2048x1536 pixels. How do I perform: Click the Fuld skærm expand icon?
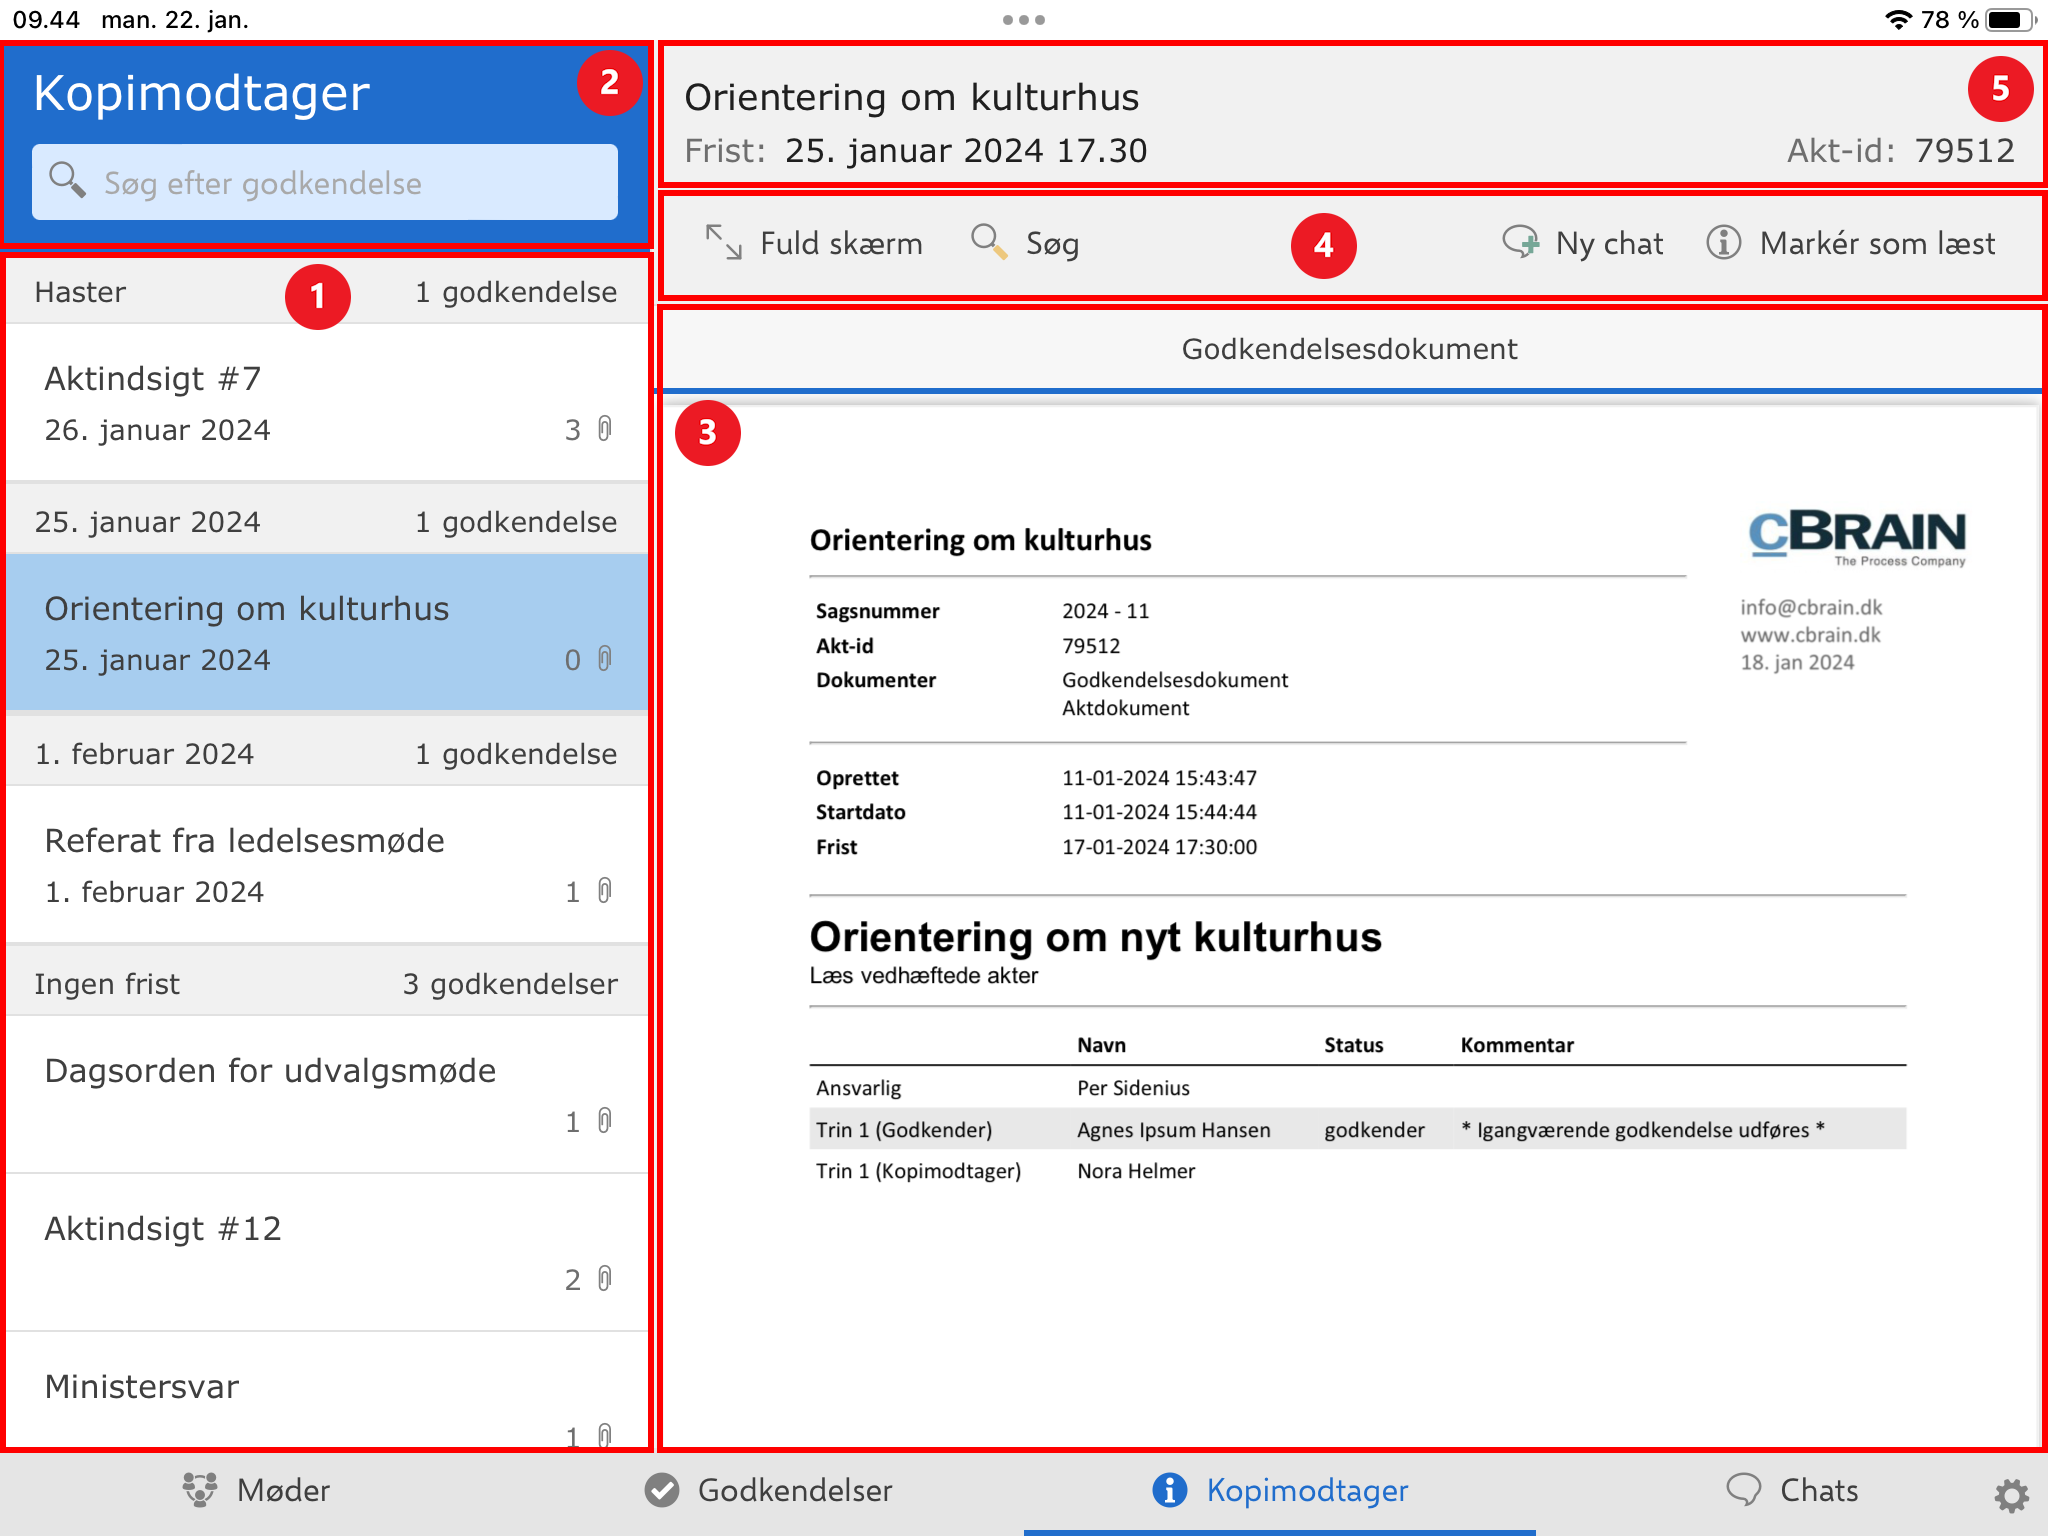tap(723, 243)
